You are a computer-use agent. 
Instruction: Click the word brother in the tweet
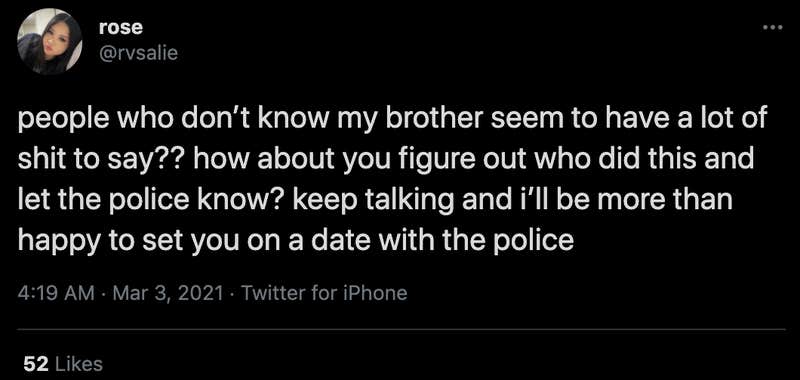pyautogui.click(x=440, y=119)
